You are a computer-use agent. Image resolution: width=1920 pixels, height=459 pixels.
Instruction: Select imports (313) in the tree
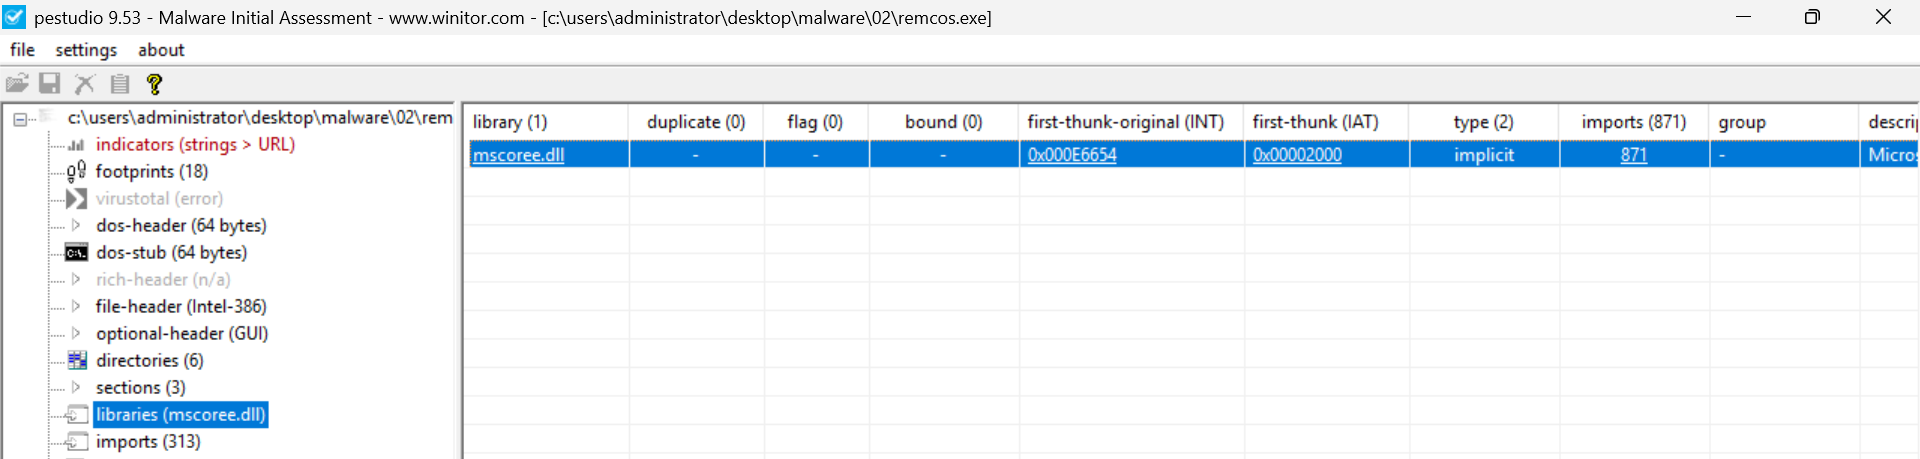click(148, 442)
